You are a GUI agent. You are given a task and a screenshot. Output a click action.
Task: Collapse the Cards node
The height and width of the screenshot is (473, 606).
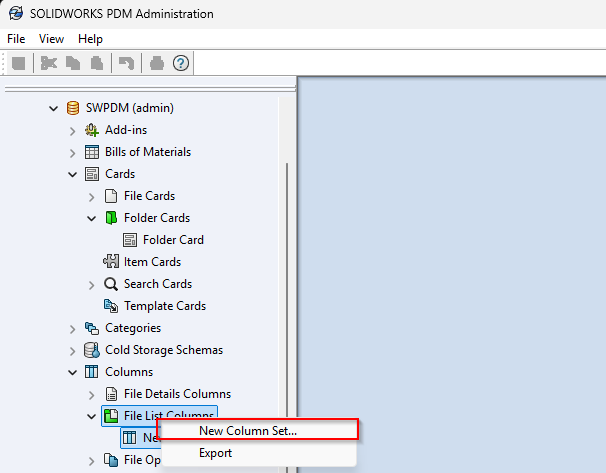pos(73,175)
